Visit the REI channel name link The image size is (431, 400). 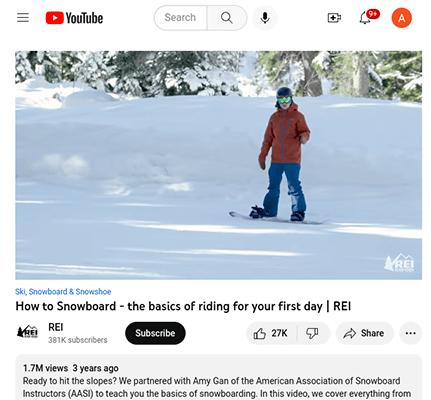(x=56, y=327)
